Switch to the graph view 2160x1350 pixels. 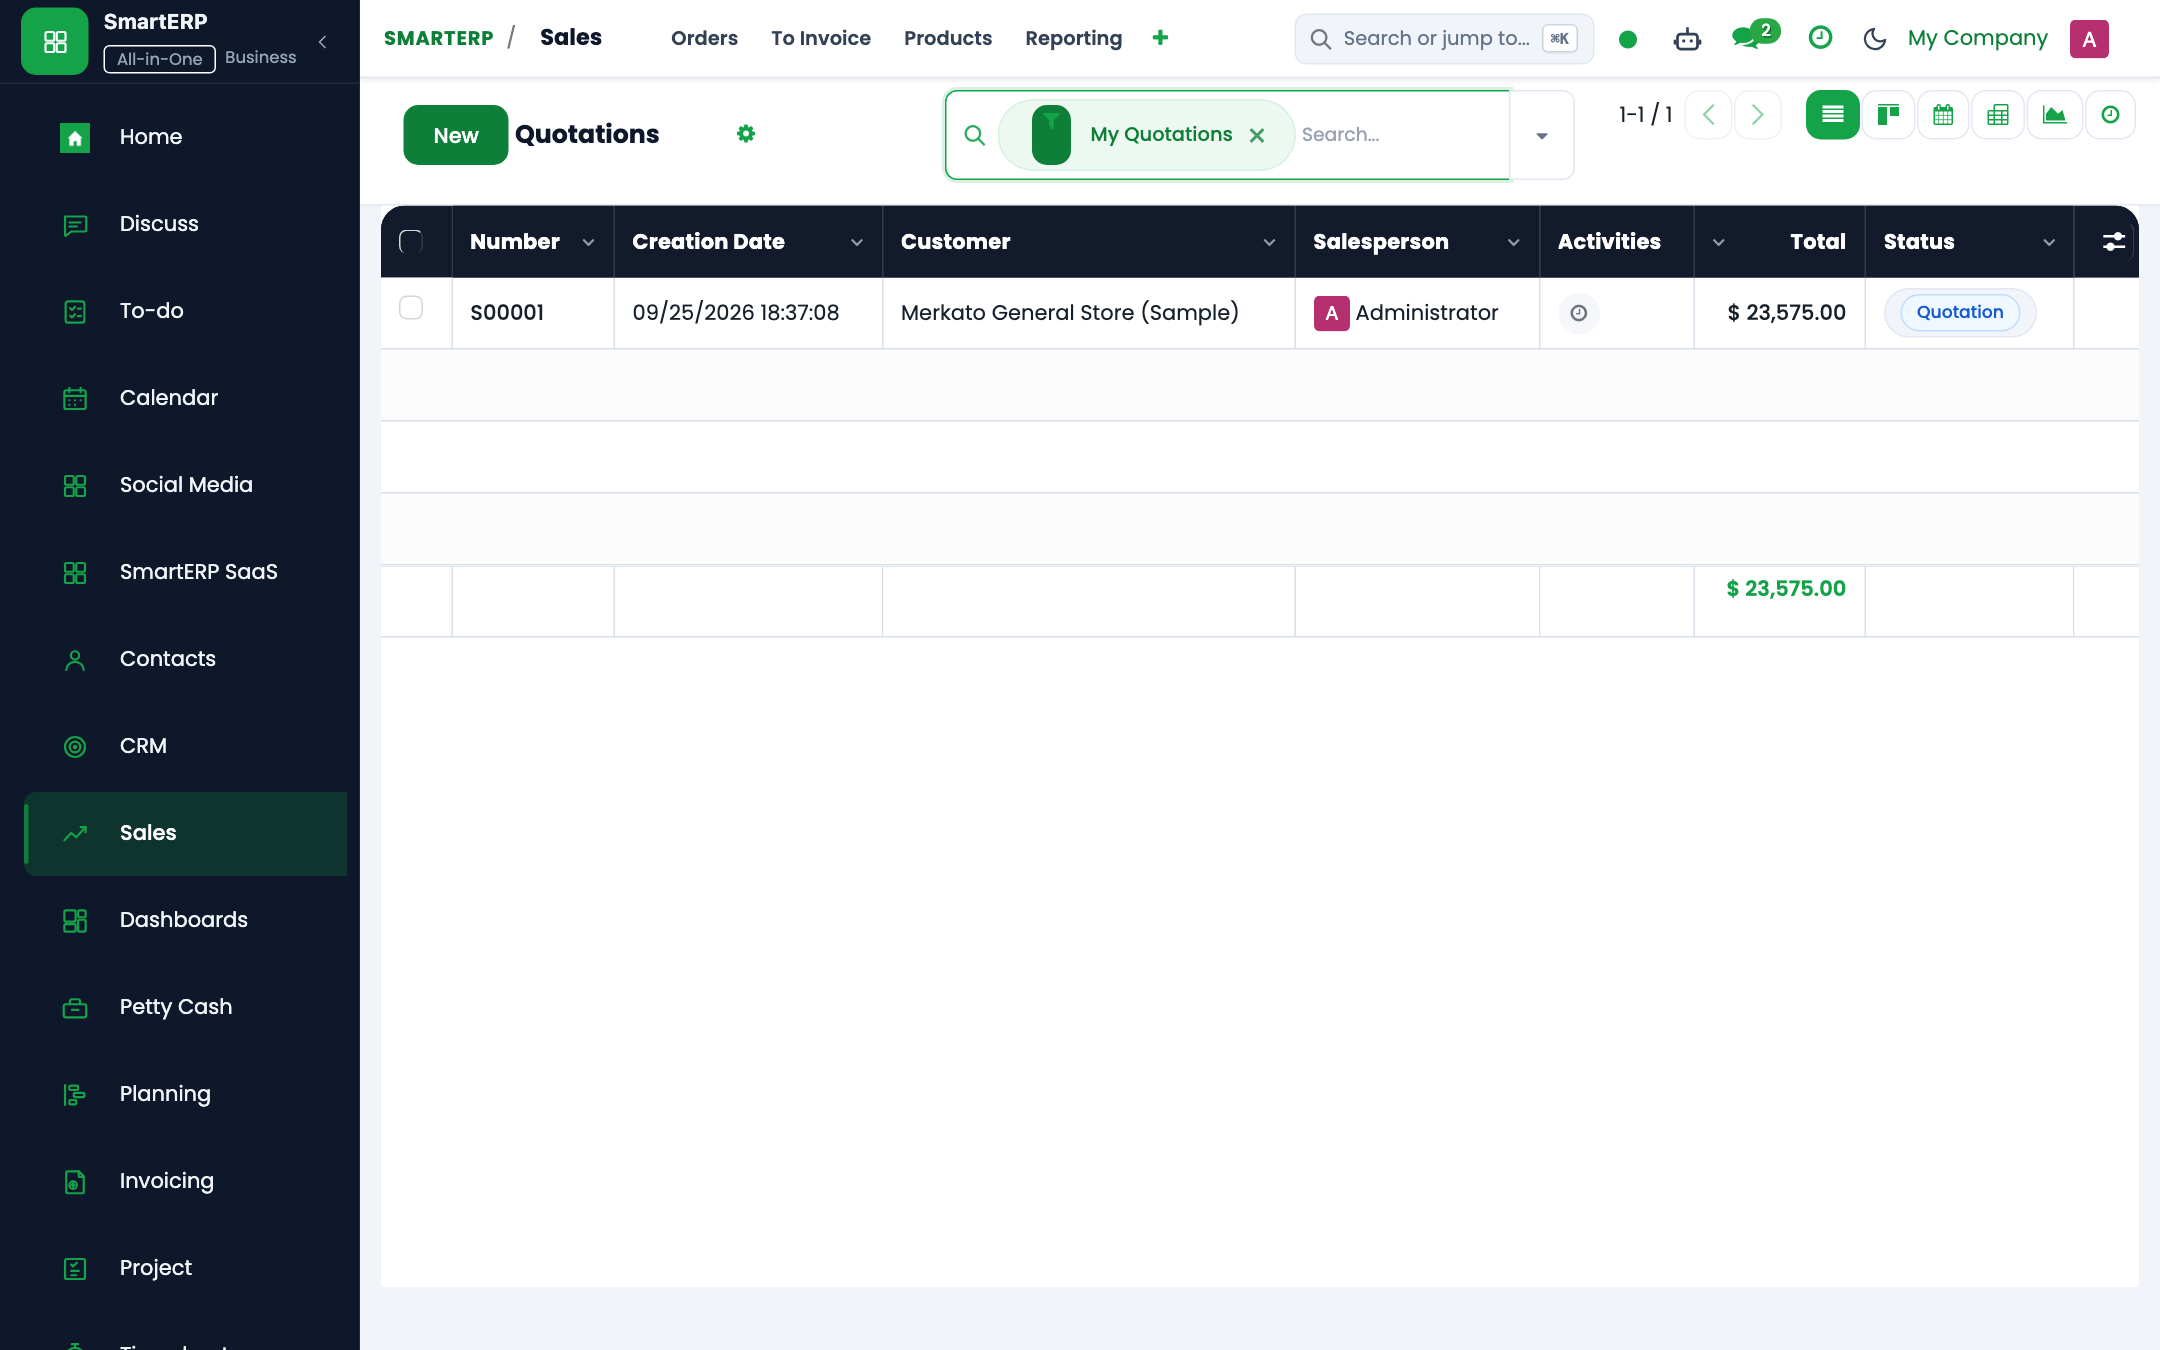(2054, 115)
